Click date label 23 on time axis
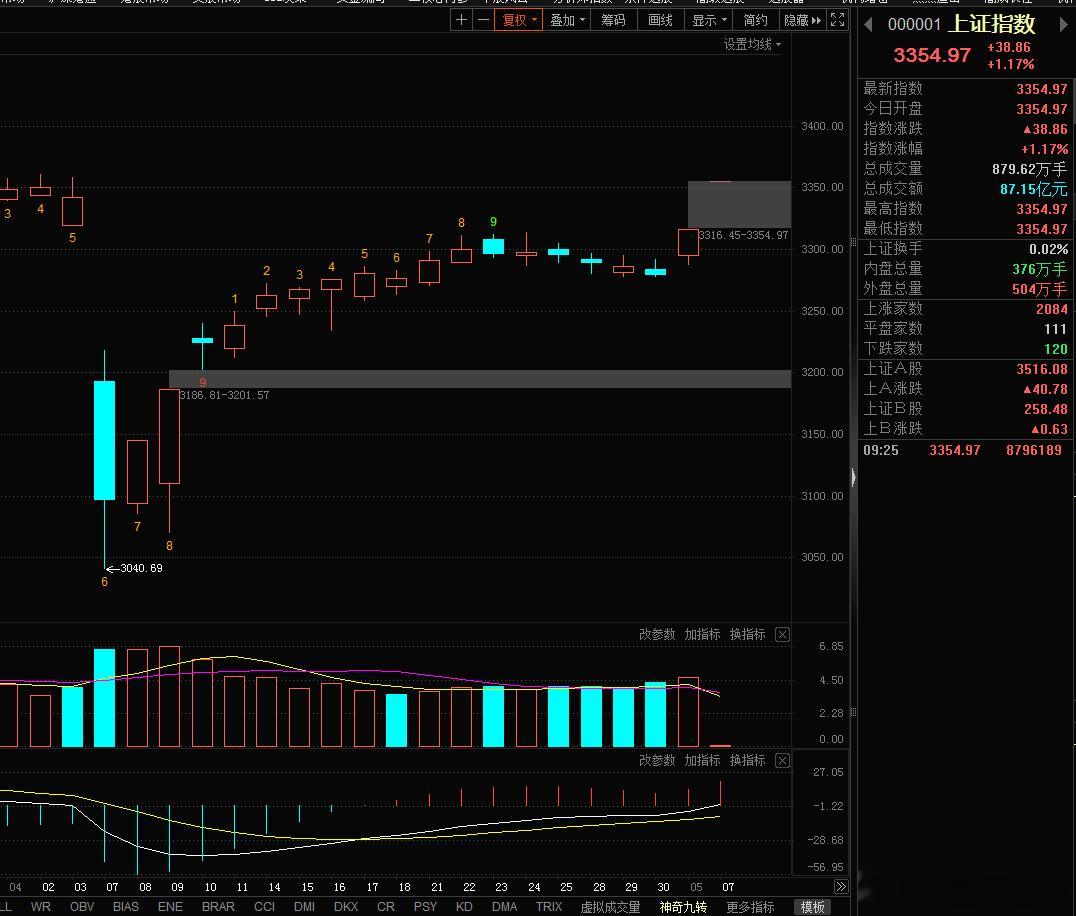 click(x=502, y=886)
